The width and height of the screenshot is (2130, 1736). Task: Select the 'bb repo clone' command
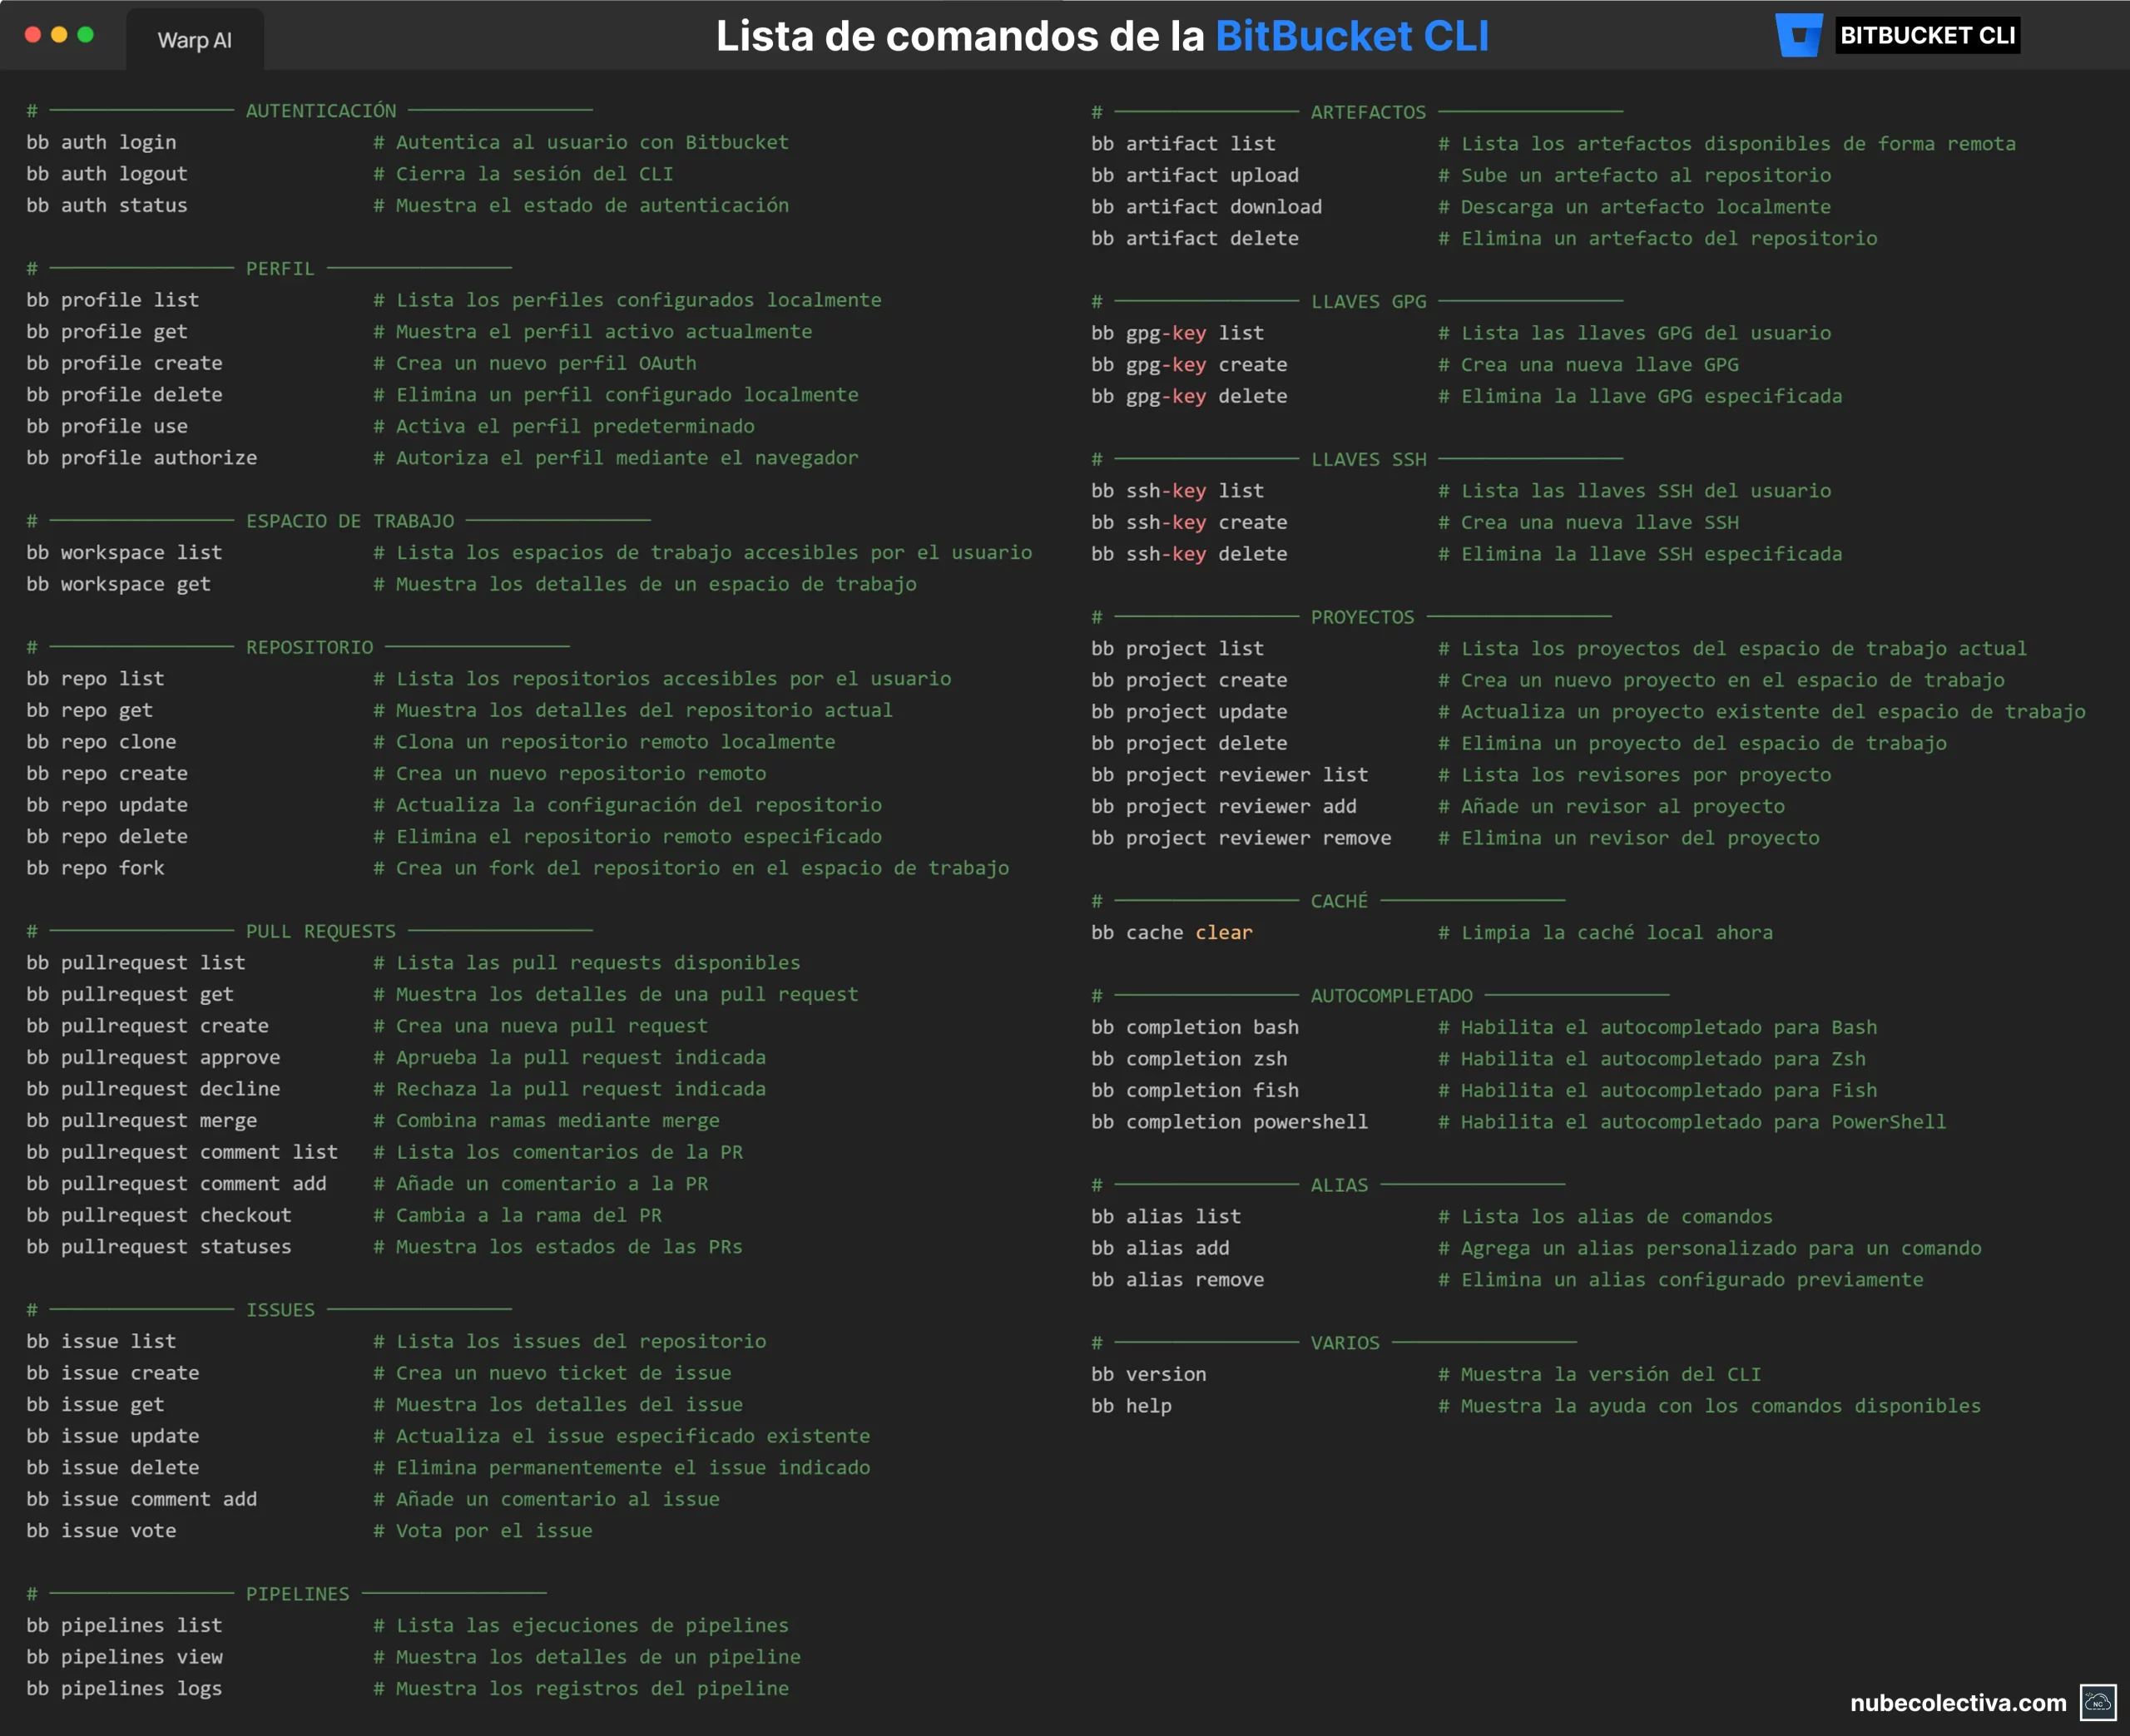point(101,741)
